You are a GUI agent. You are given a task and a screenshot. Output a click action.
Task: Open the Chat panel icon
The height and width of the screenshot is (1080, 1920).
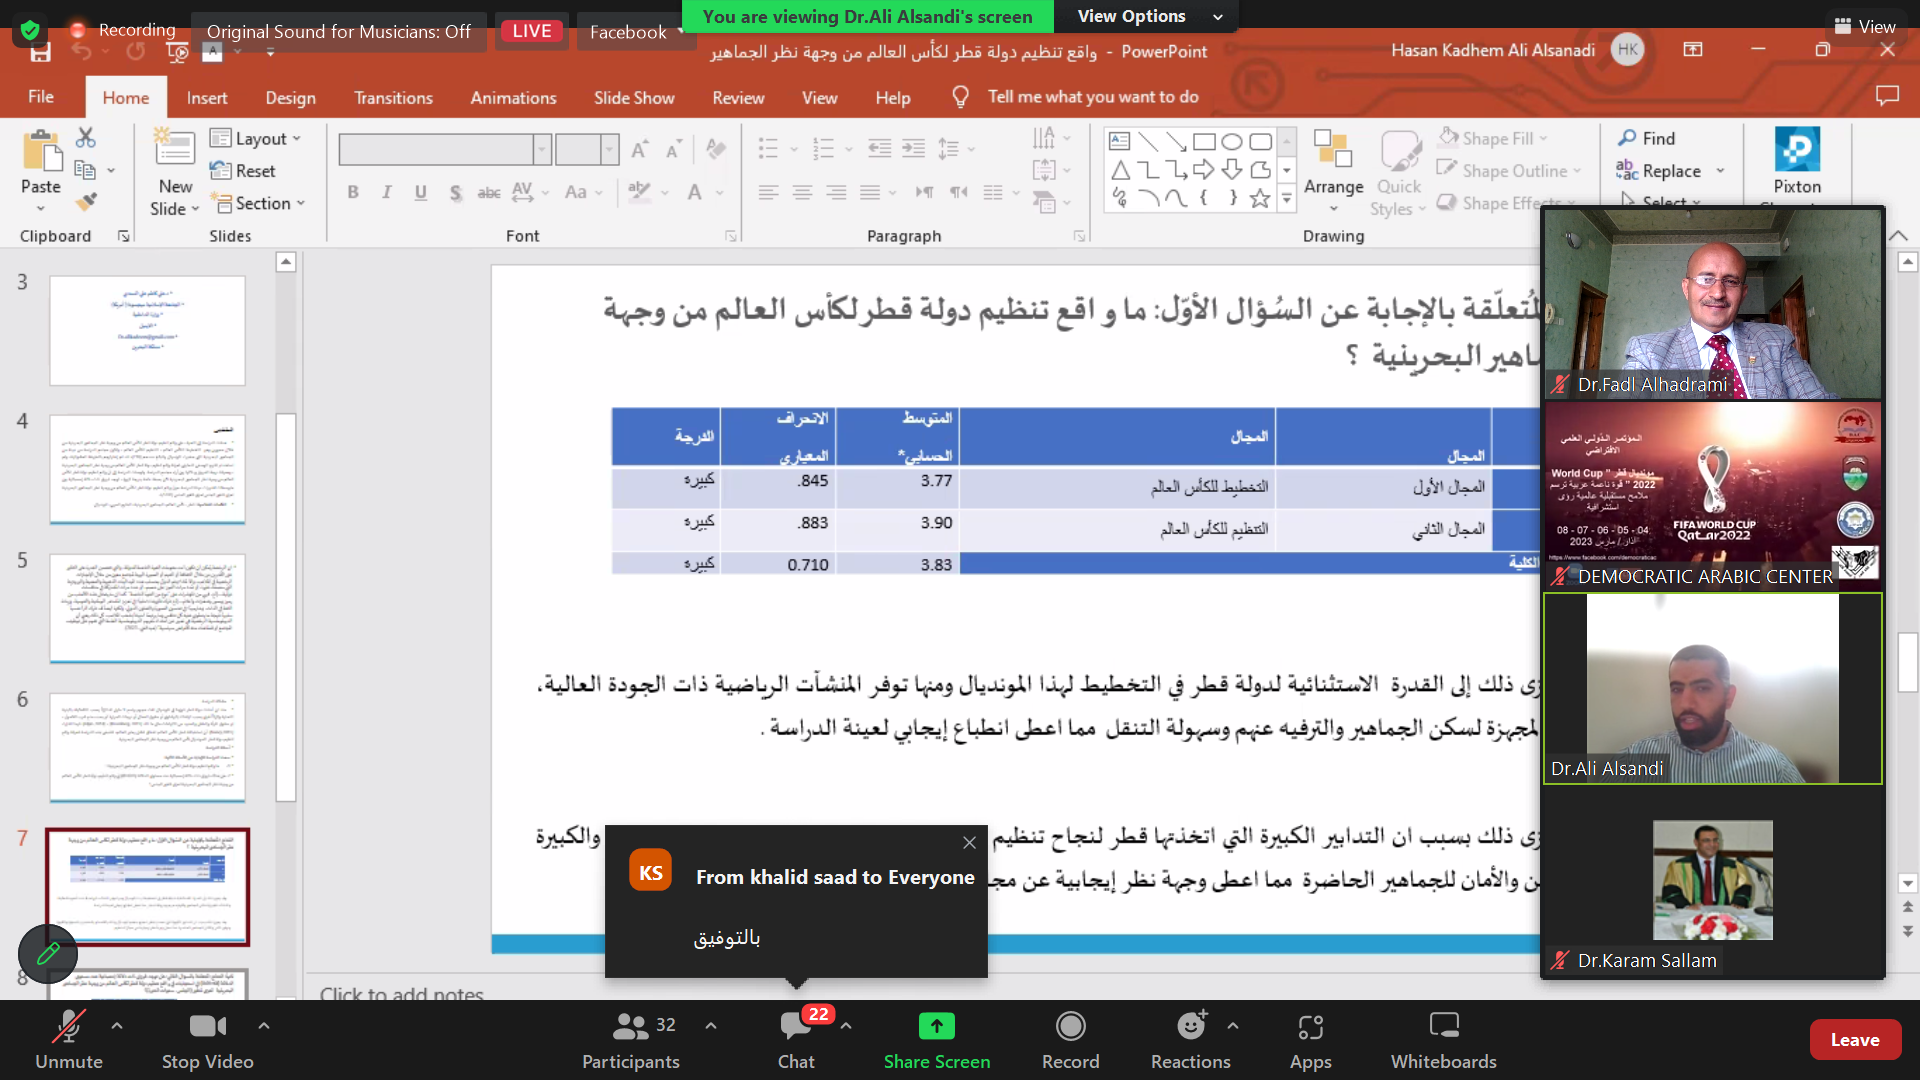coord(796,1026)
